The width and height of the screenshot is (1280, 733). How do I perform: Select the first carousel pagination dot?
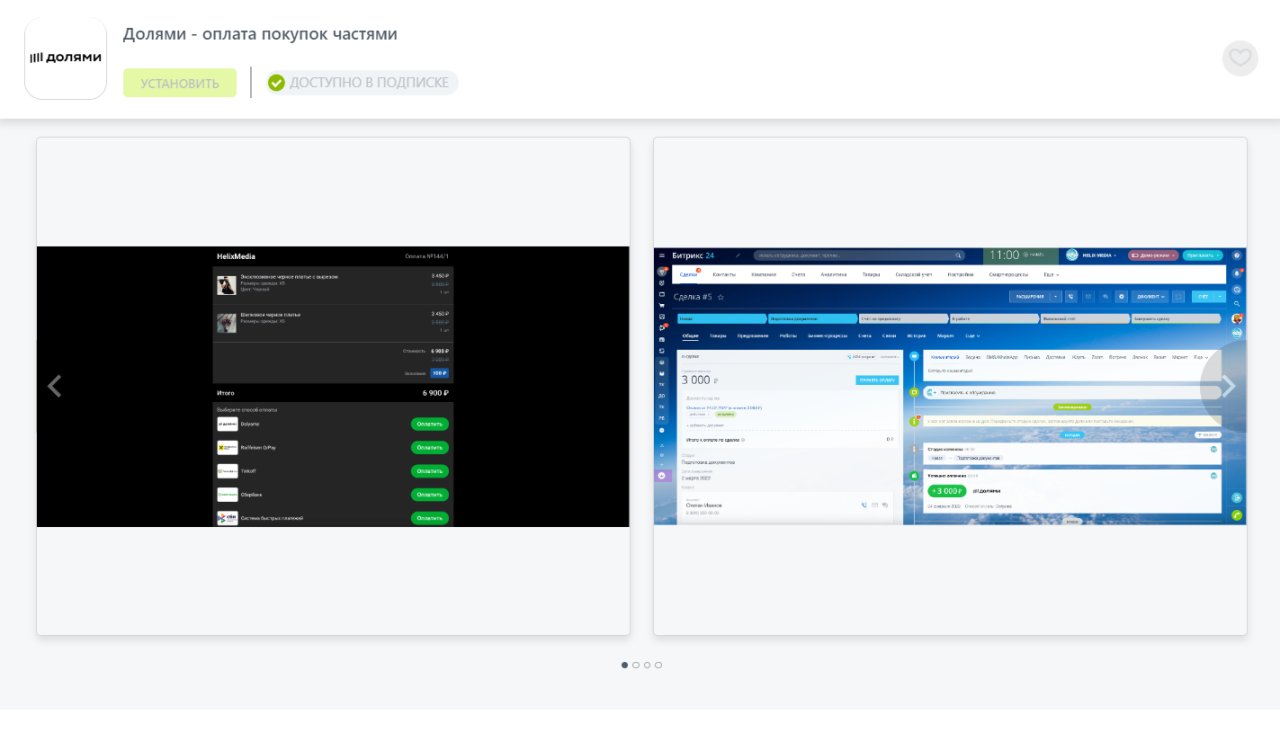[625, 665]
